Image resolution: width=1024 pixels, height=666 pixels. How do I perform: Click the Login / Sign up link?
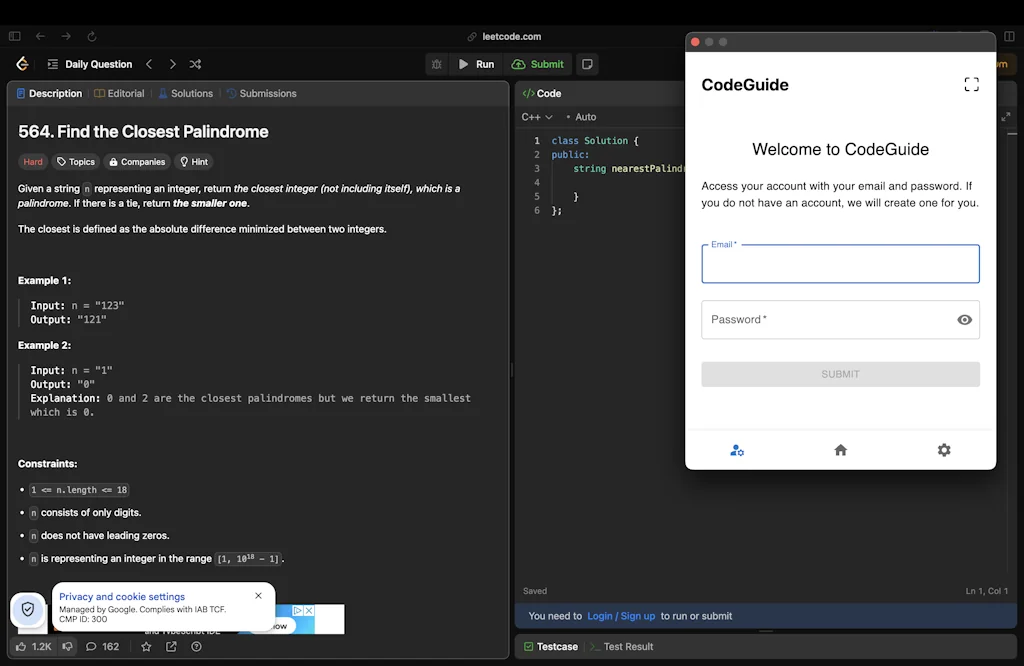pos(621,616)
